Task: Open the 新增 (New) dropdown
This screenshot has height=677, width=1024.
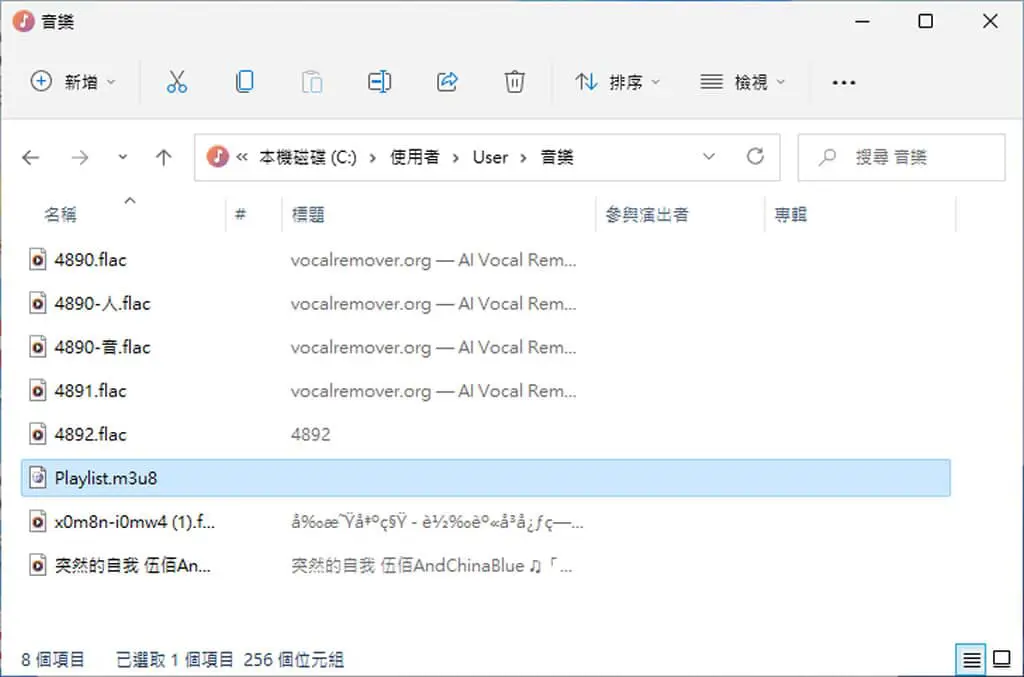Action: click(73, 82)
